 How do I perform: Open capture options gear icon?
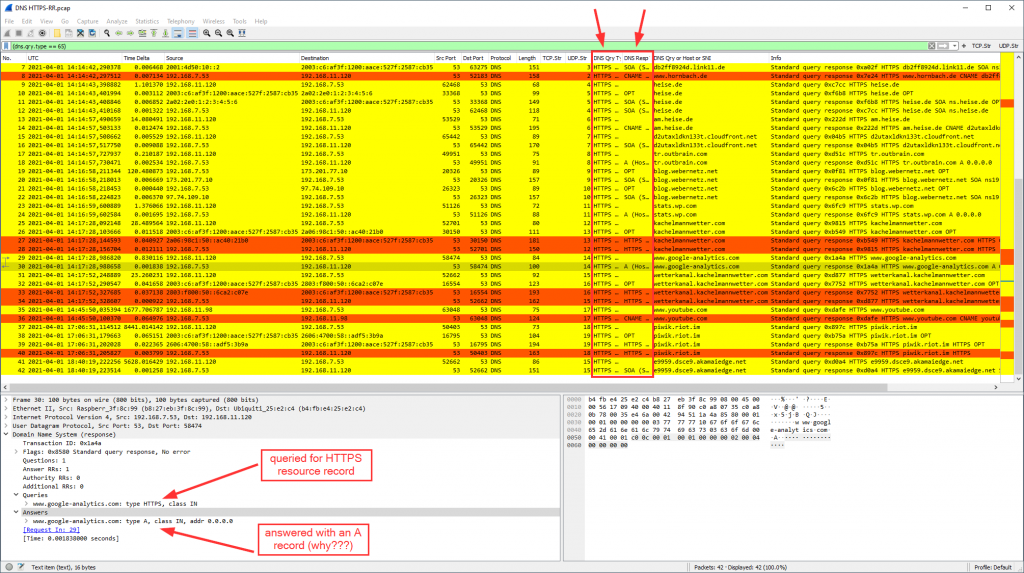(x=42, y=33)
